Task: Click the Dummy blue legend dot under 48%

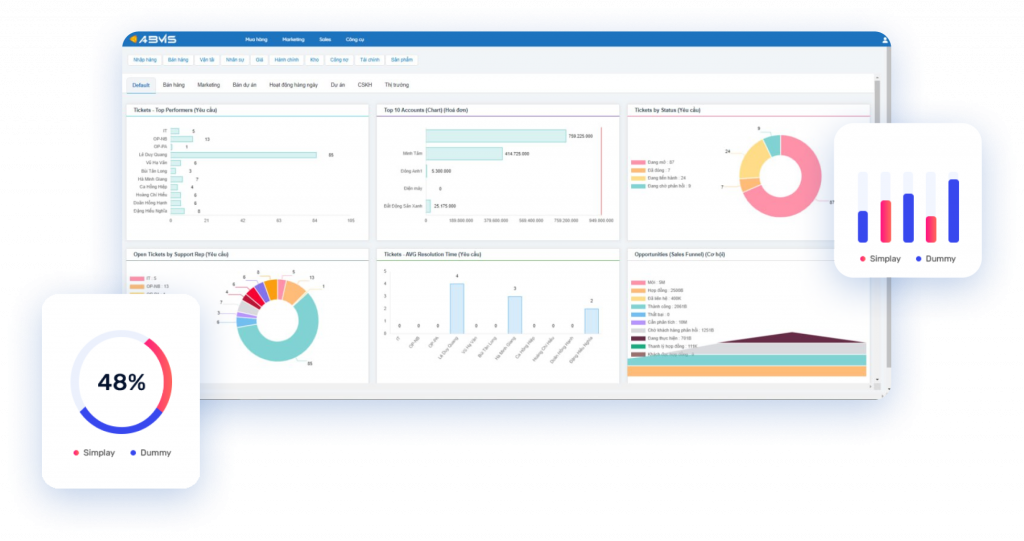Action: [x=133, y=453]
